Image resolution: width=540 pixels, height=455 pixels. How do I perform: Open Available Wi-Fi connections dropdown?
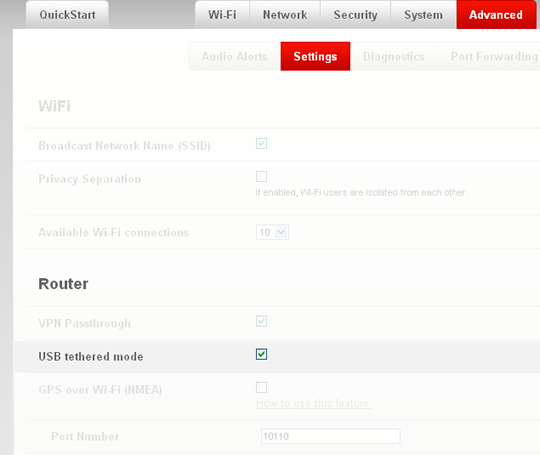272,232
